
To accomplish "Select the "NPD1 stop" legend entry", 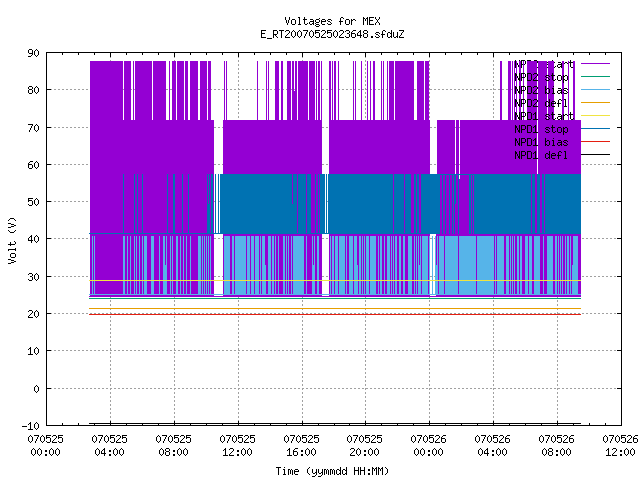I will click(x=541, y=129).
